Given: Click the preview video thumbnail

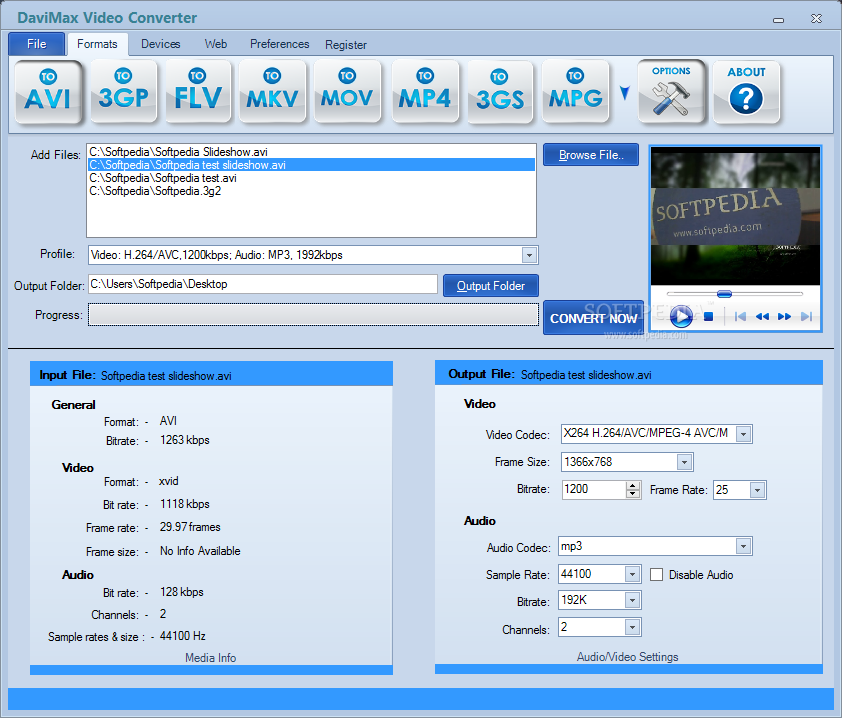Looking at the screenshot, I should click(735, 216).
